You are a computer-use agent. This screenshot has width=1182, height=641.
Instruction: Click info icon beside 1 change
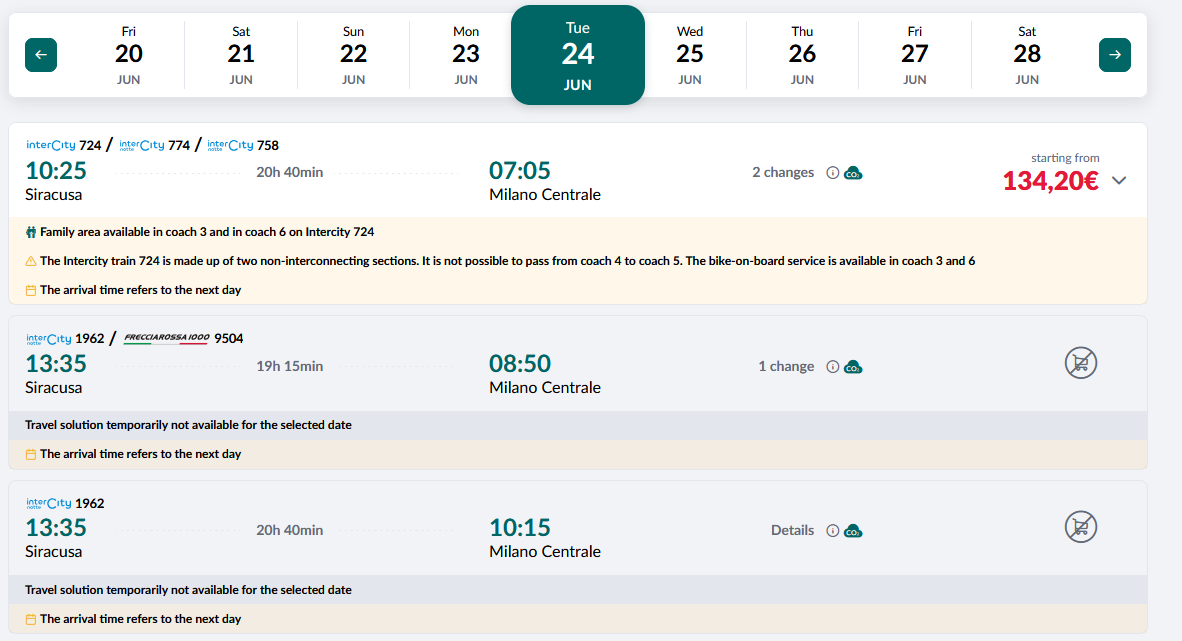pyautogui.click(x=832, y=367)
